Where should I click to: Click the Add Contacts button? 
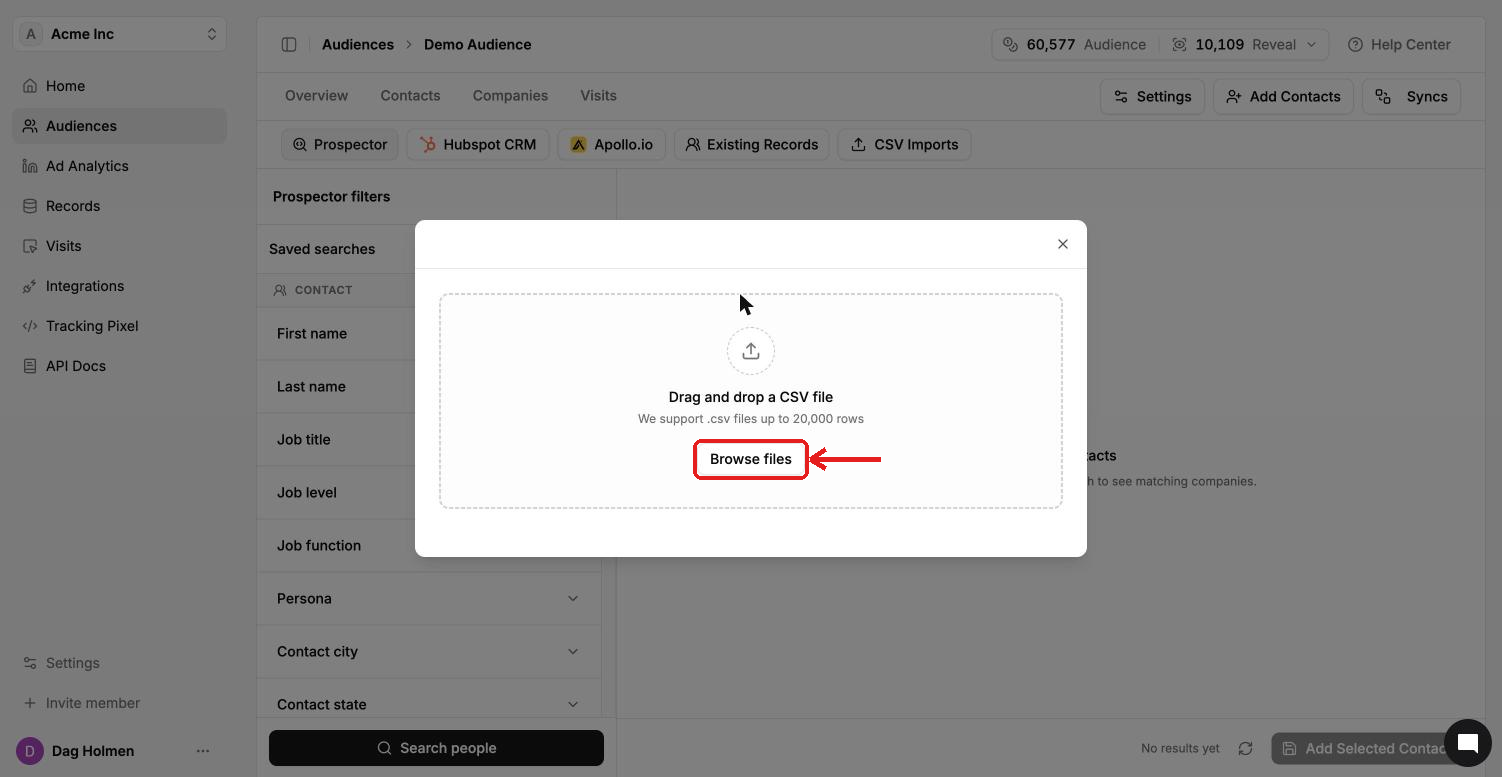(x=1283, y=97)
